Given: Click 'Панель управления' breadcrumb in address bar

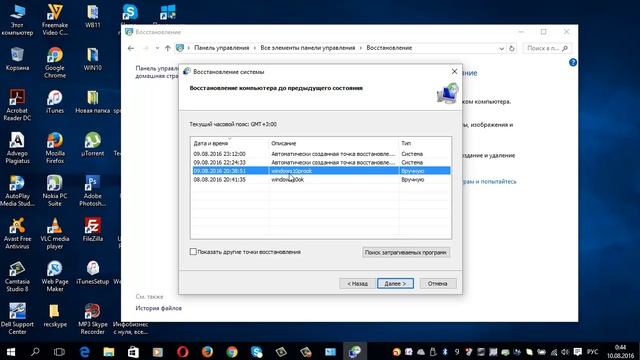Looking at the screenshot, I should (221, 48).
